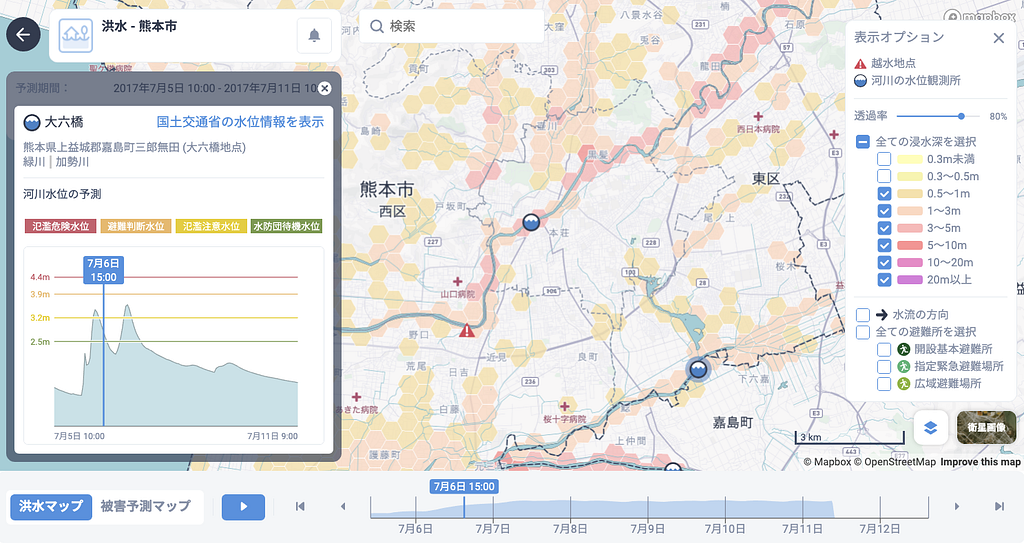Click the flood hazard icon by 洪水 - 熊本市
This screenshot has width=1024, height=543.
click(x=76, y=35)
